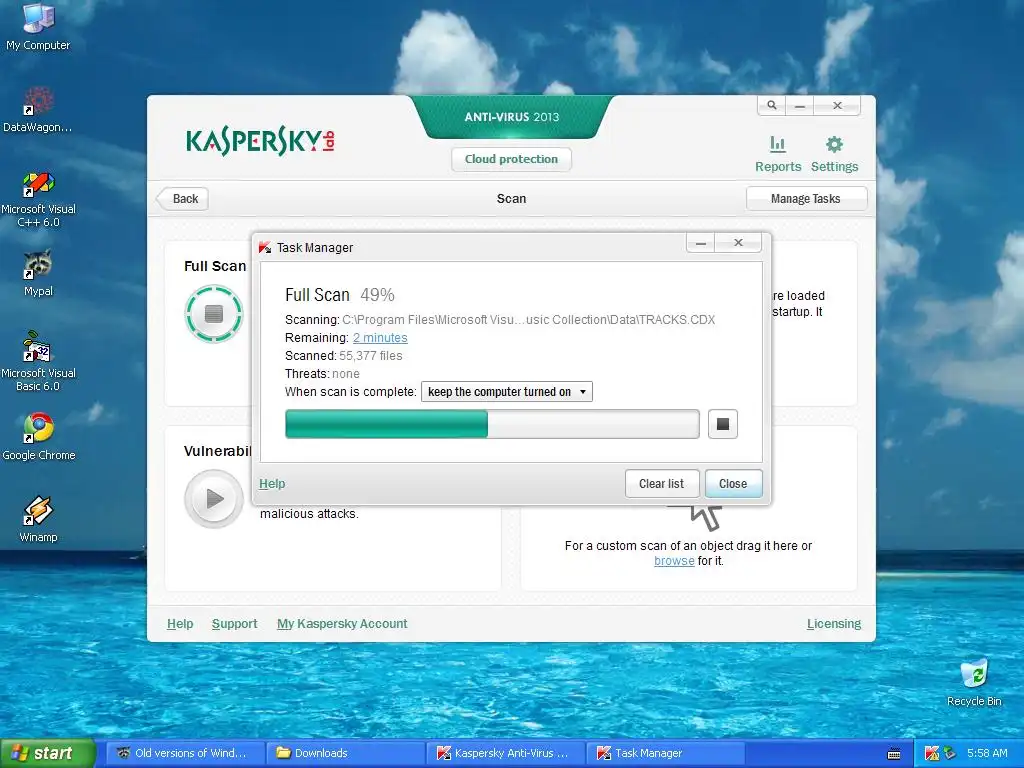Open Help link at Kaspersky footer

click(180, 624)
